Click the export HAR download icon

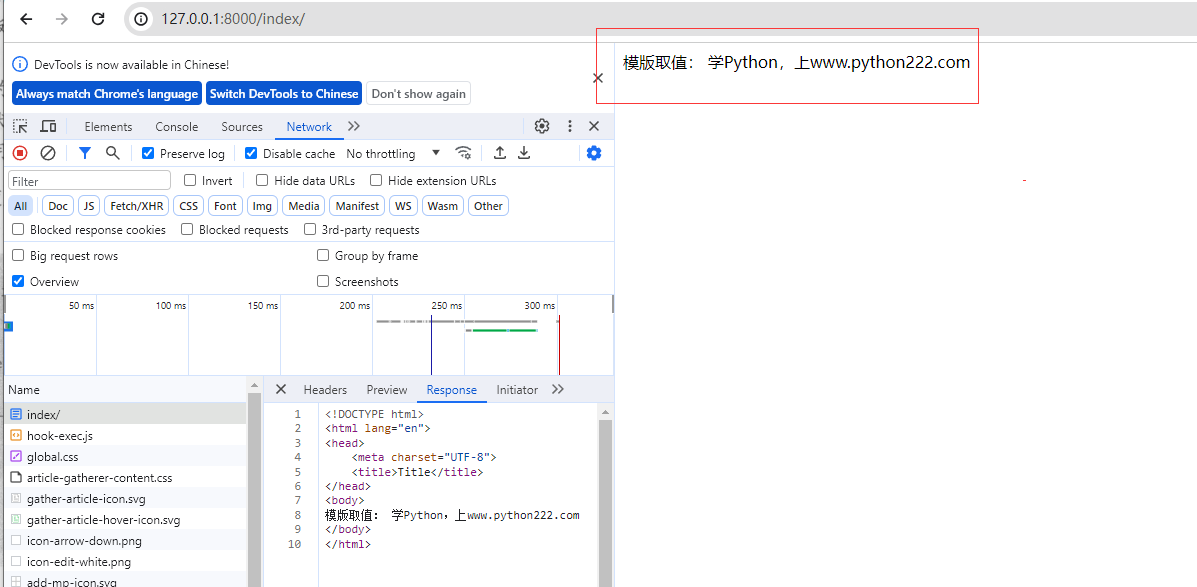pos(524,153)
